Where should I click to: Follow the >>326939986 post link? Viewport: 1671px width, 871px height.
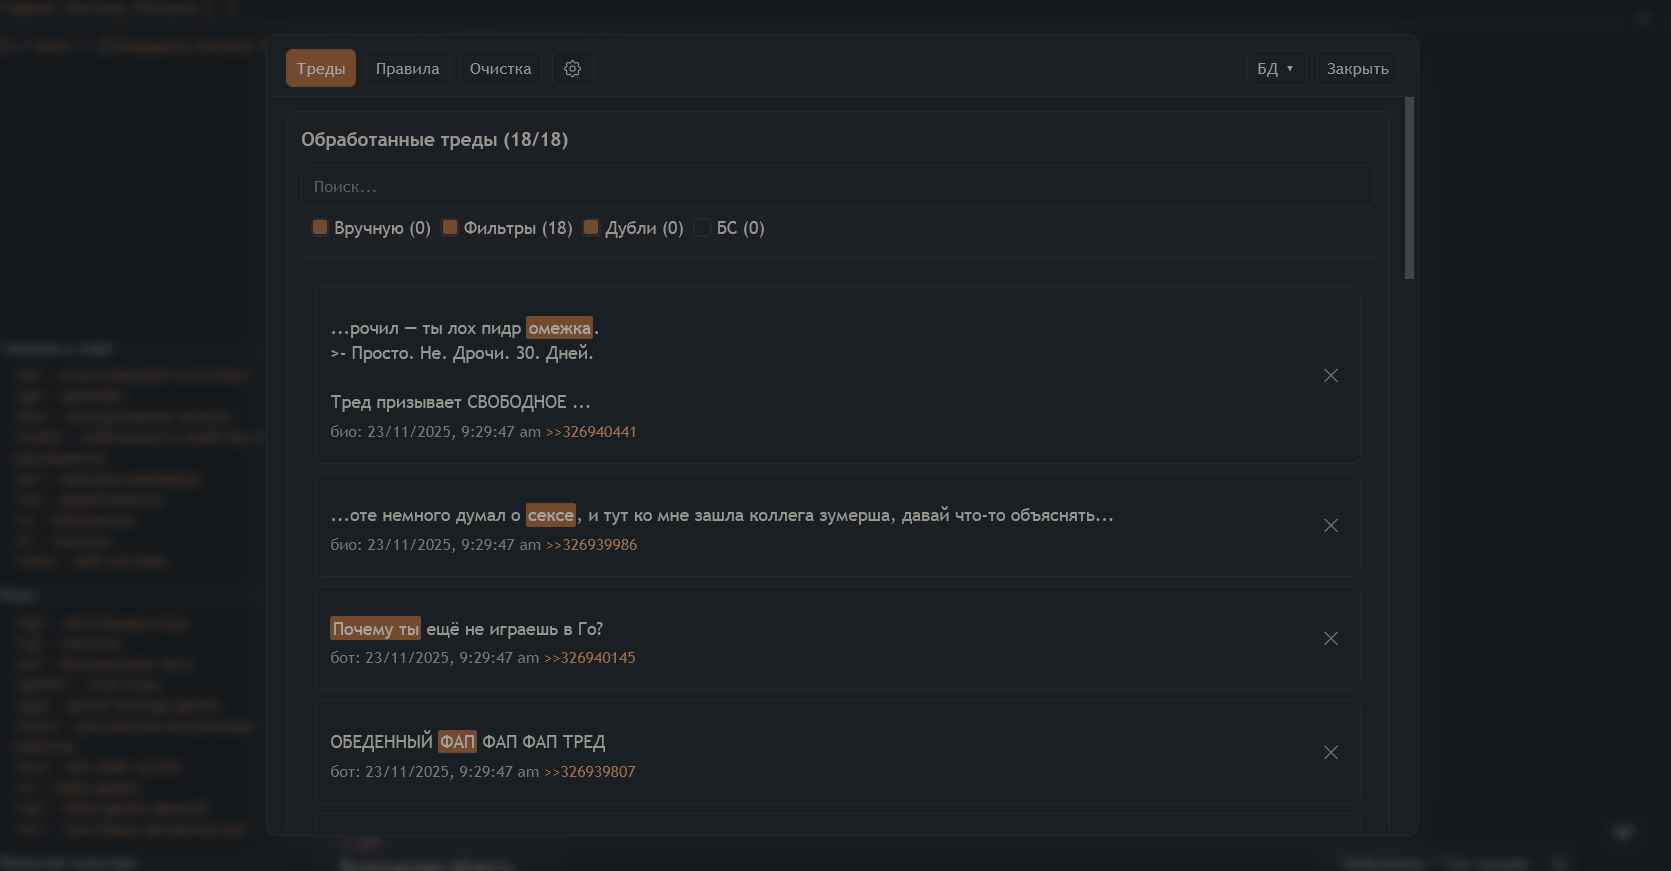(x=591, y=545)
